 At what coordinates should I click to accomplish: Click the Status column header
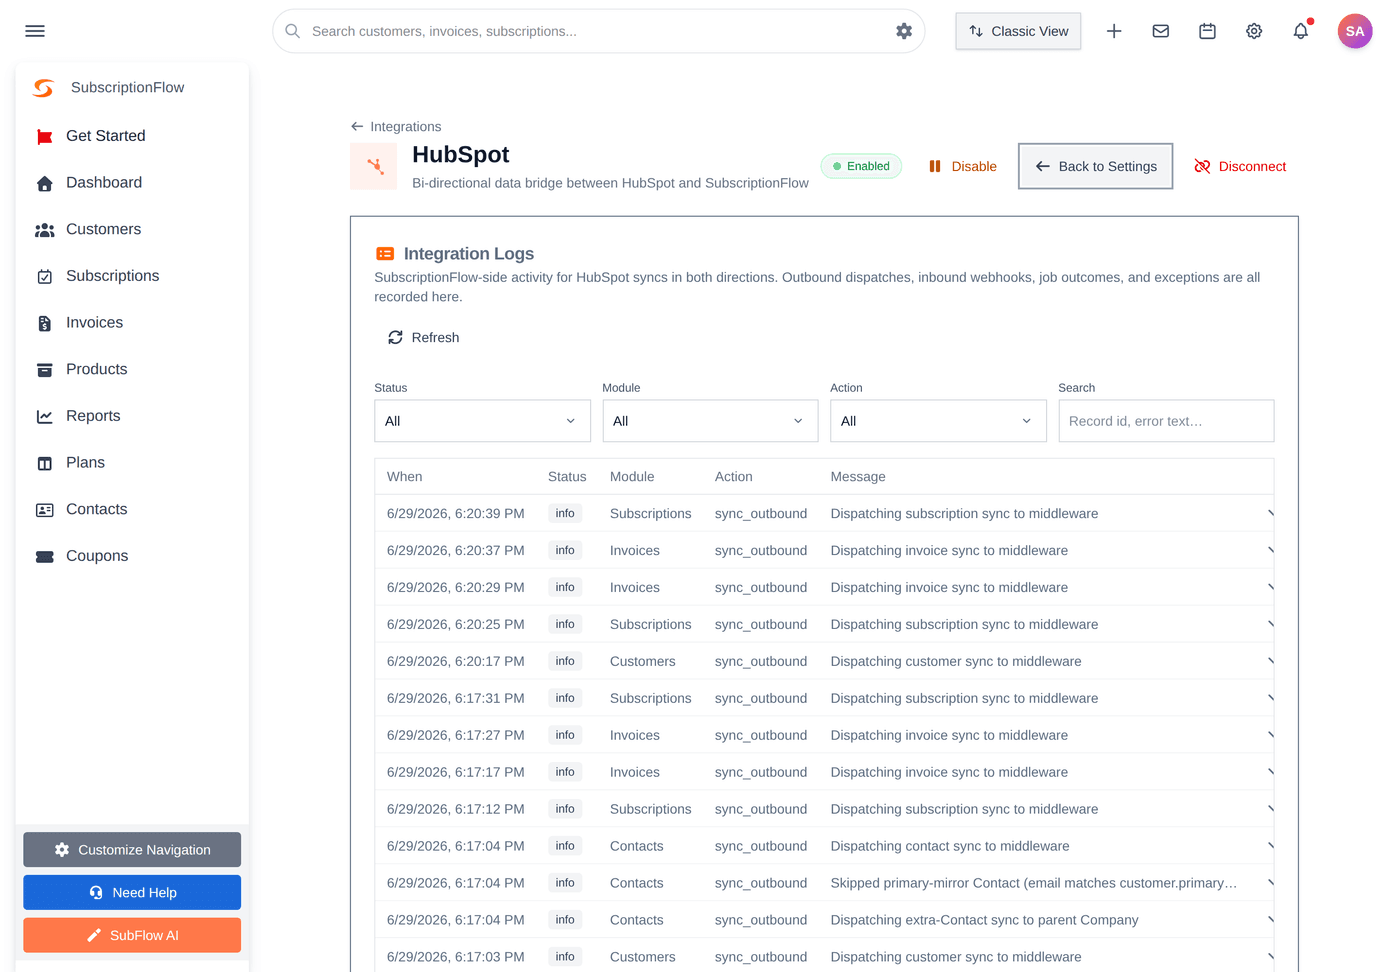point(567,477)
